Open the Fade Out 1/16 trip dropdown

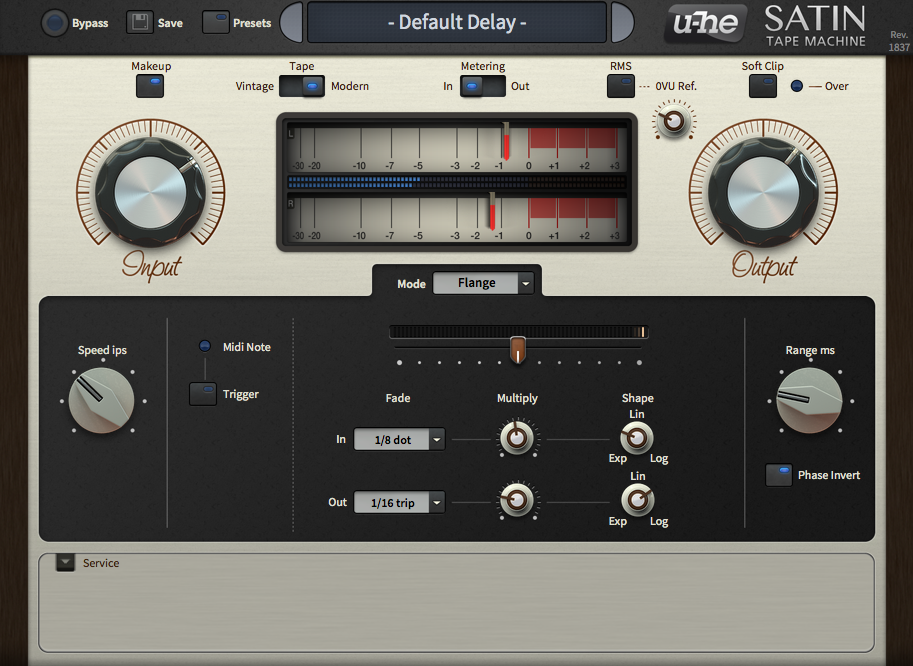399,502
